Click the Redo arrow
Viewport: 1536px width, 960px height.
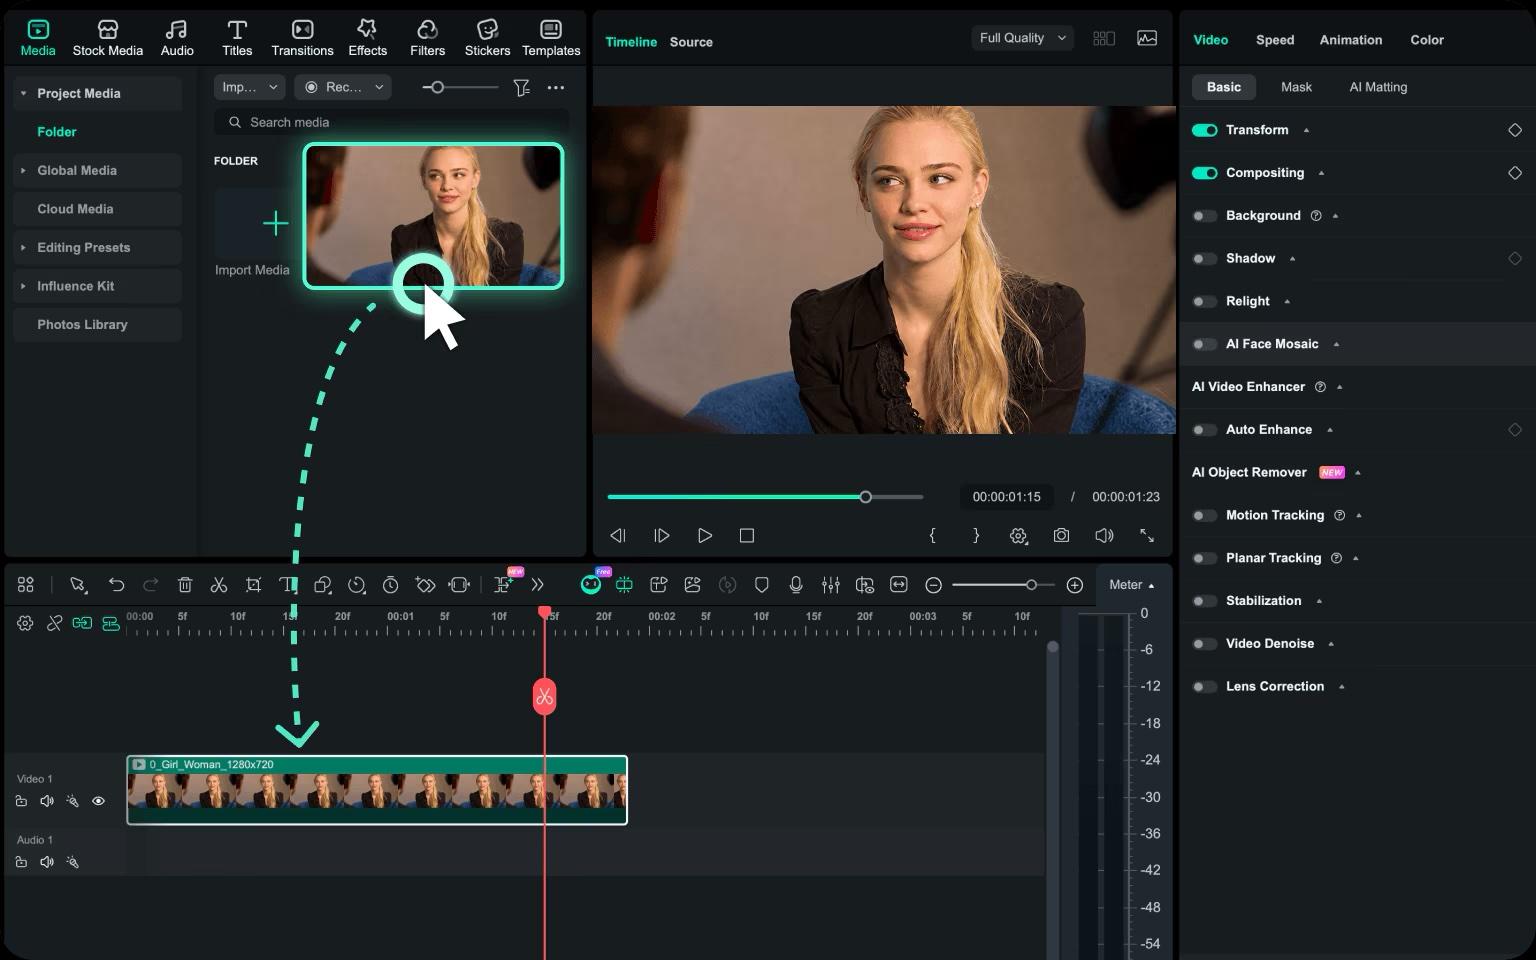tap(150, 585)
